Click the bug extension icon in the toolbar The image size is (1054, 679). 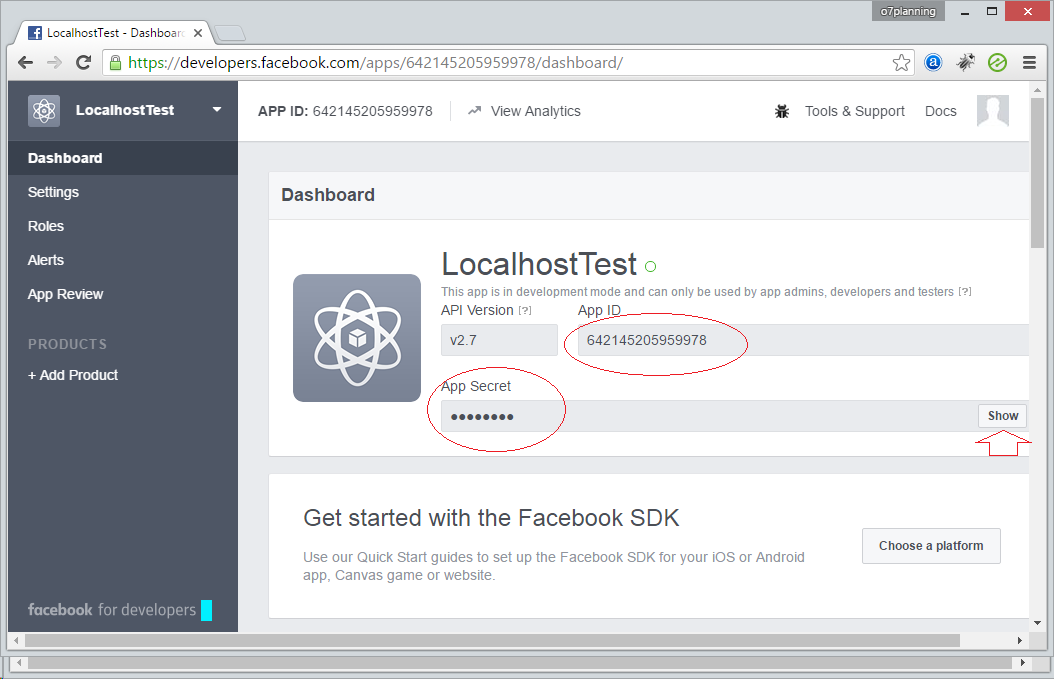(x=966, y=63)
